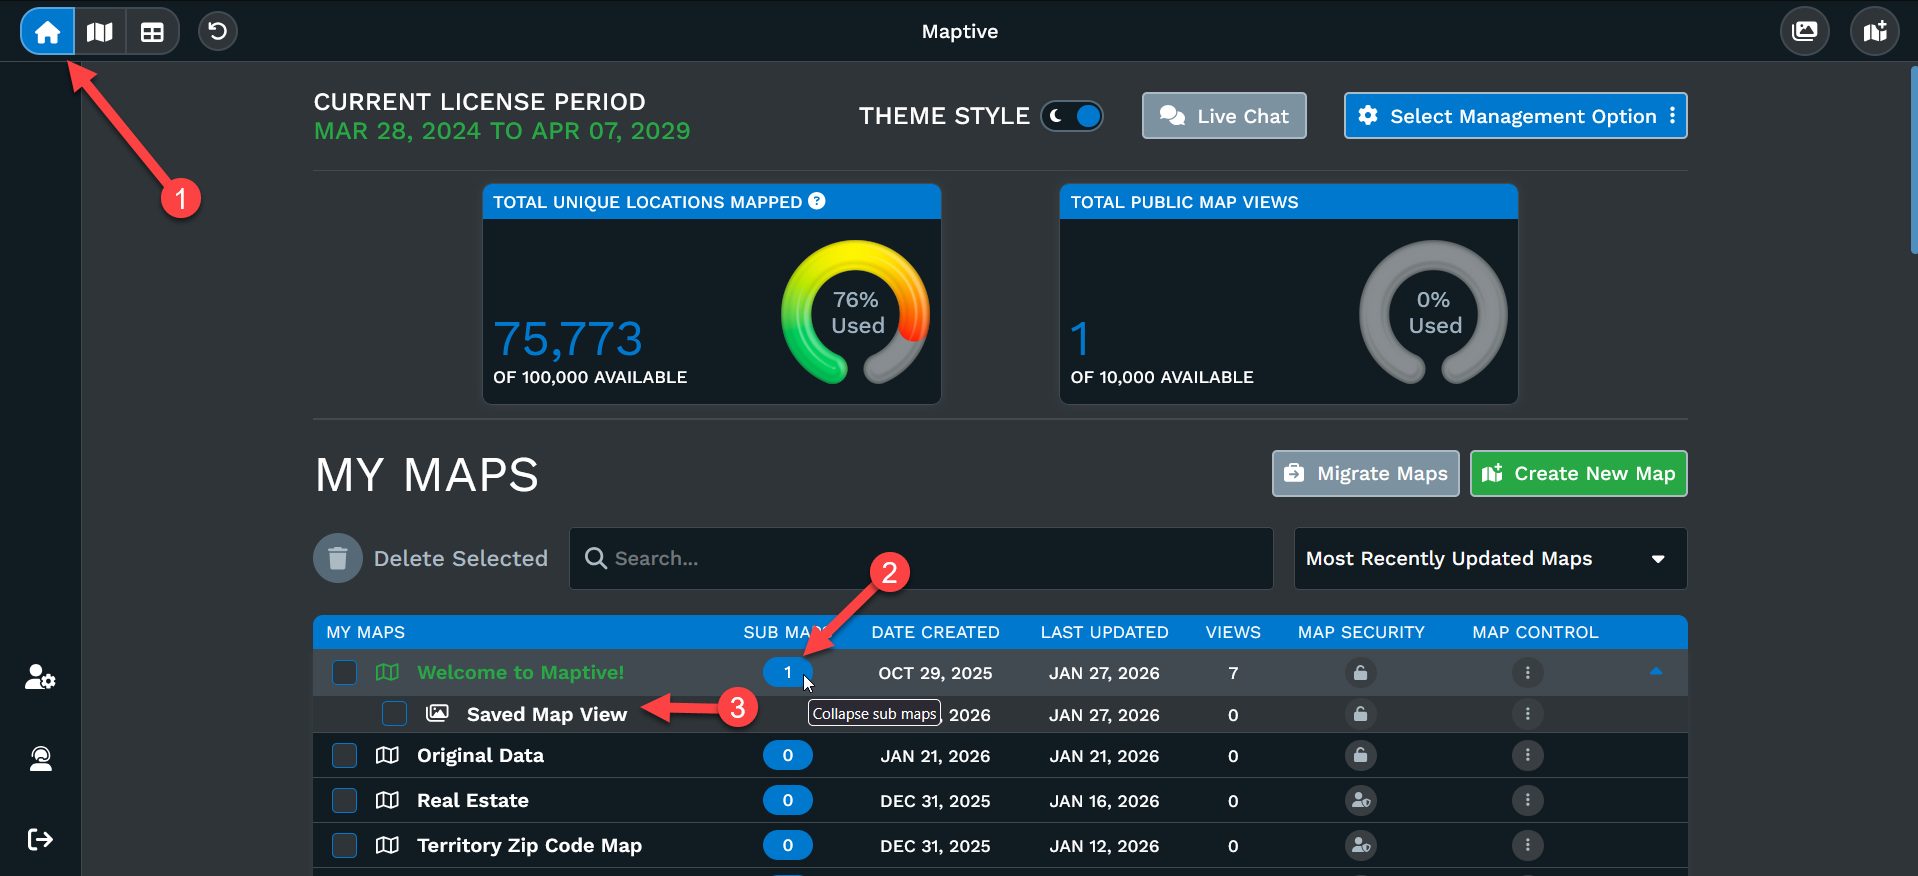Open the Territory Zip Code Map link

click(x=529, y=845)
